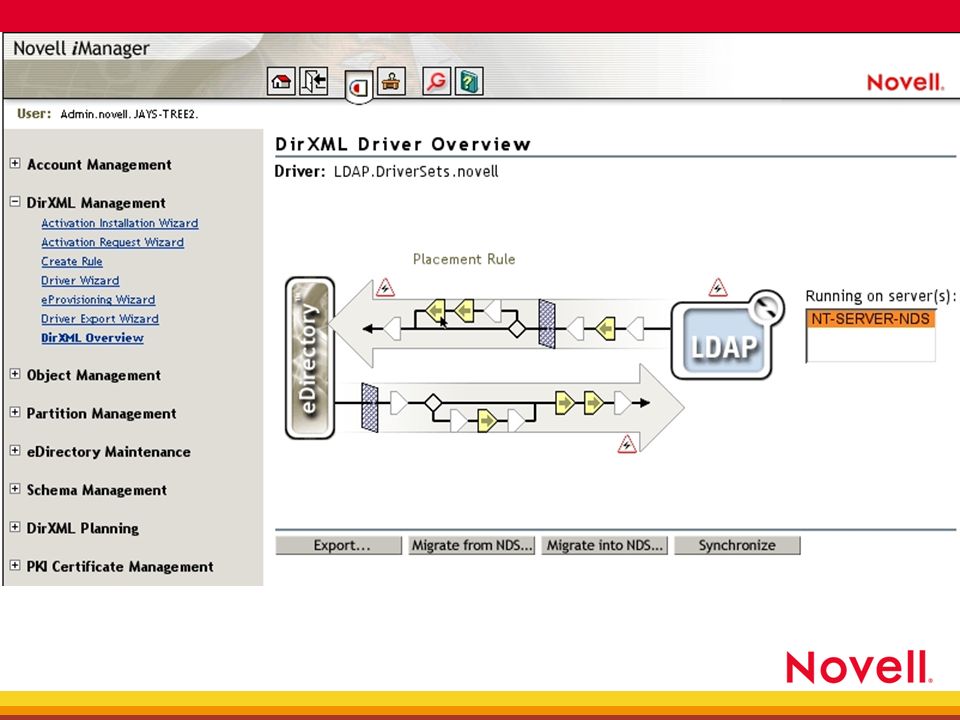Launch the Driver Wizard link
The height and width of the screenshot is (720, 960).
[x=80, y=280]
